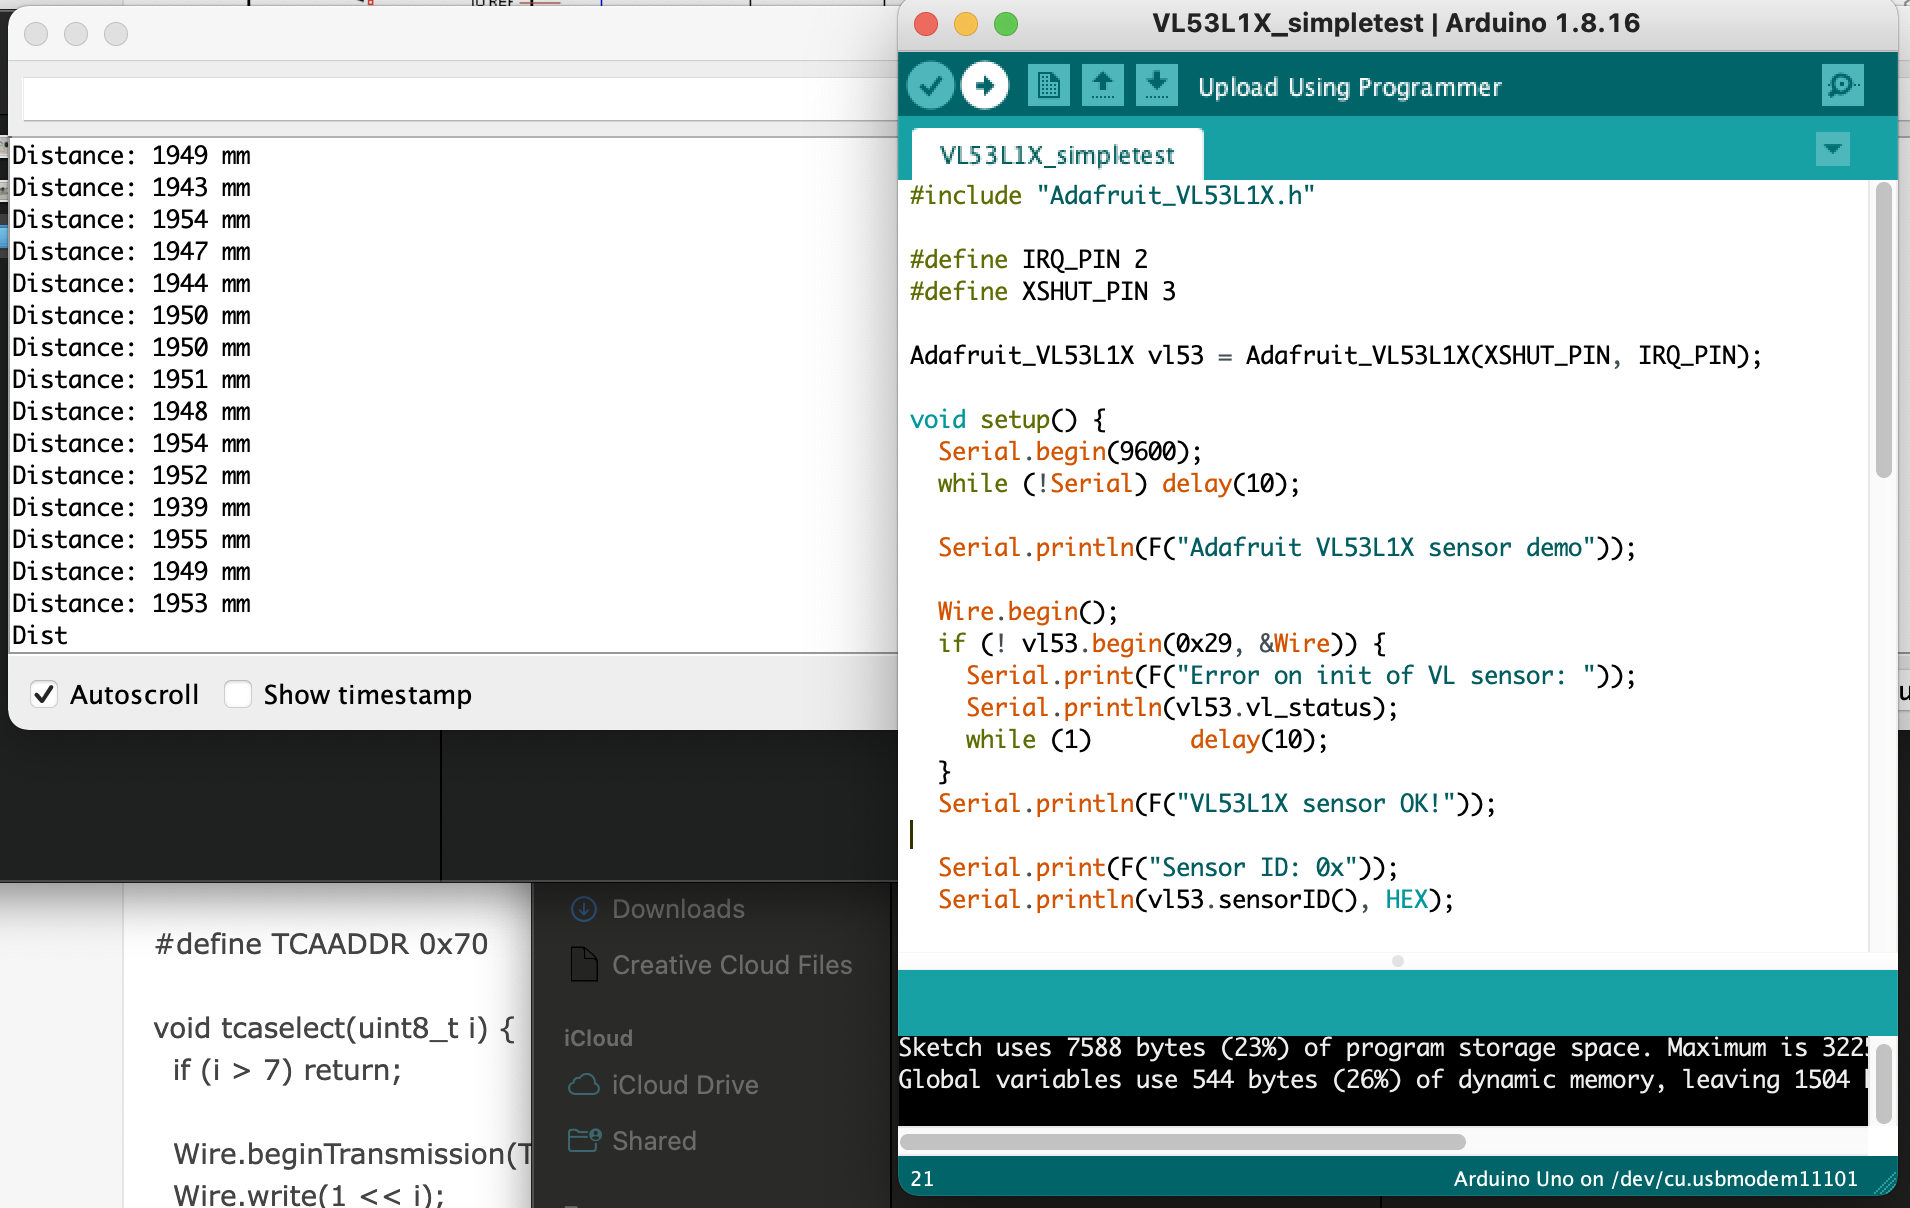
Task: Click the Downloads folder icon in sidebar
Action: 584,909
